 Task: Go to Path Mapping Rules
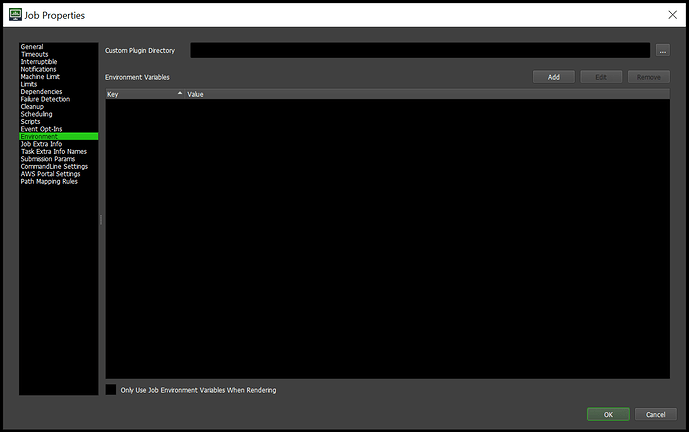[49, 181]
